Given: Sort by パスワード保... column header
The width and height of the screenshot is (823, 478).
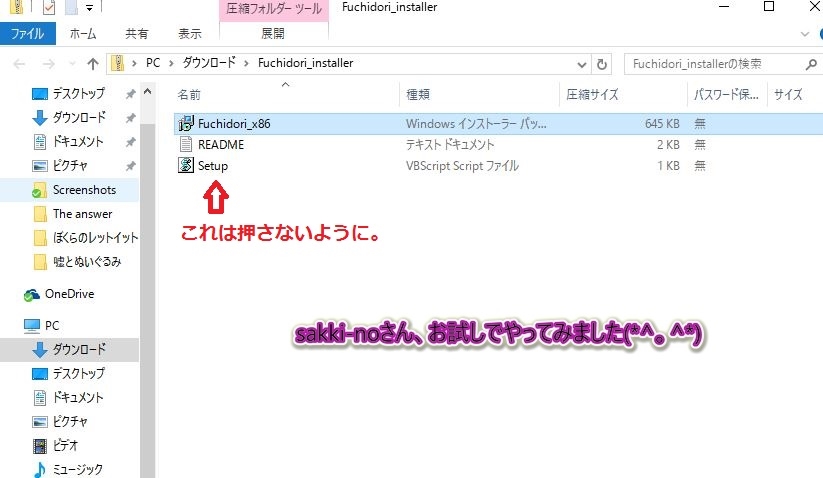Looking at the screenshot, I should click(726, 94).
